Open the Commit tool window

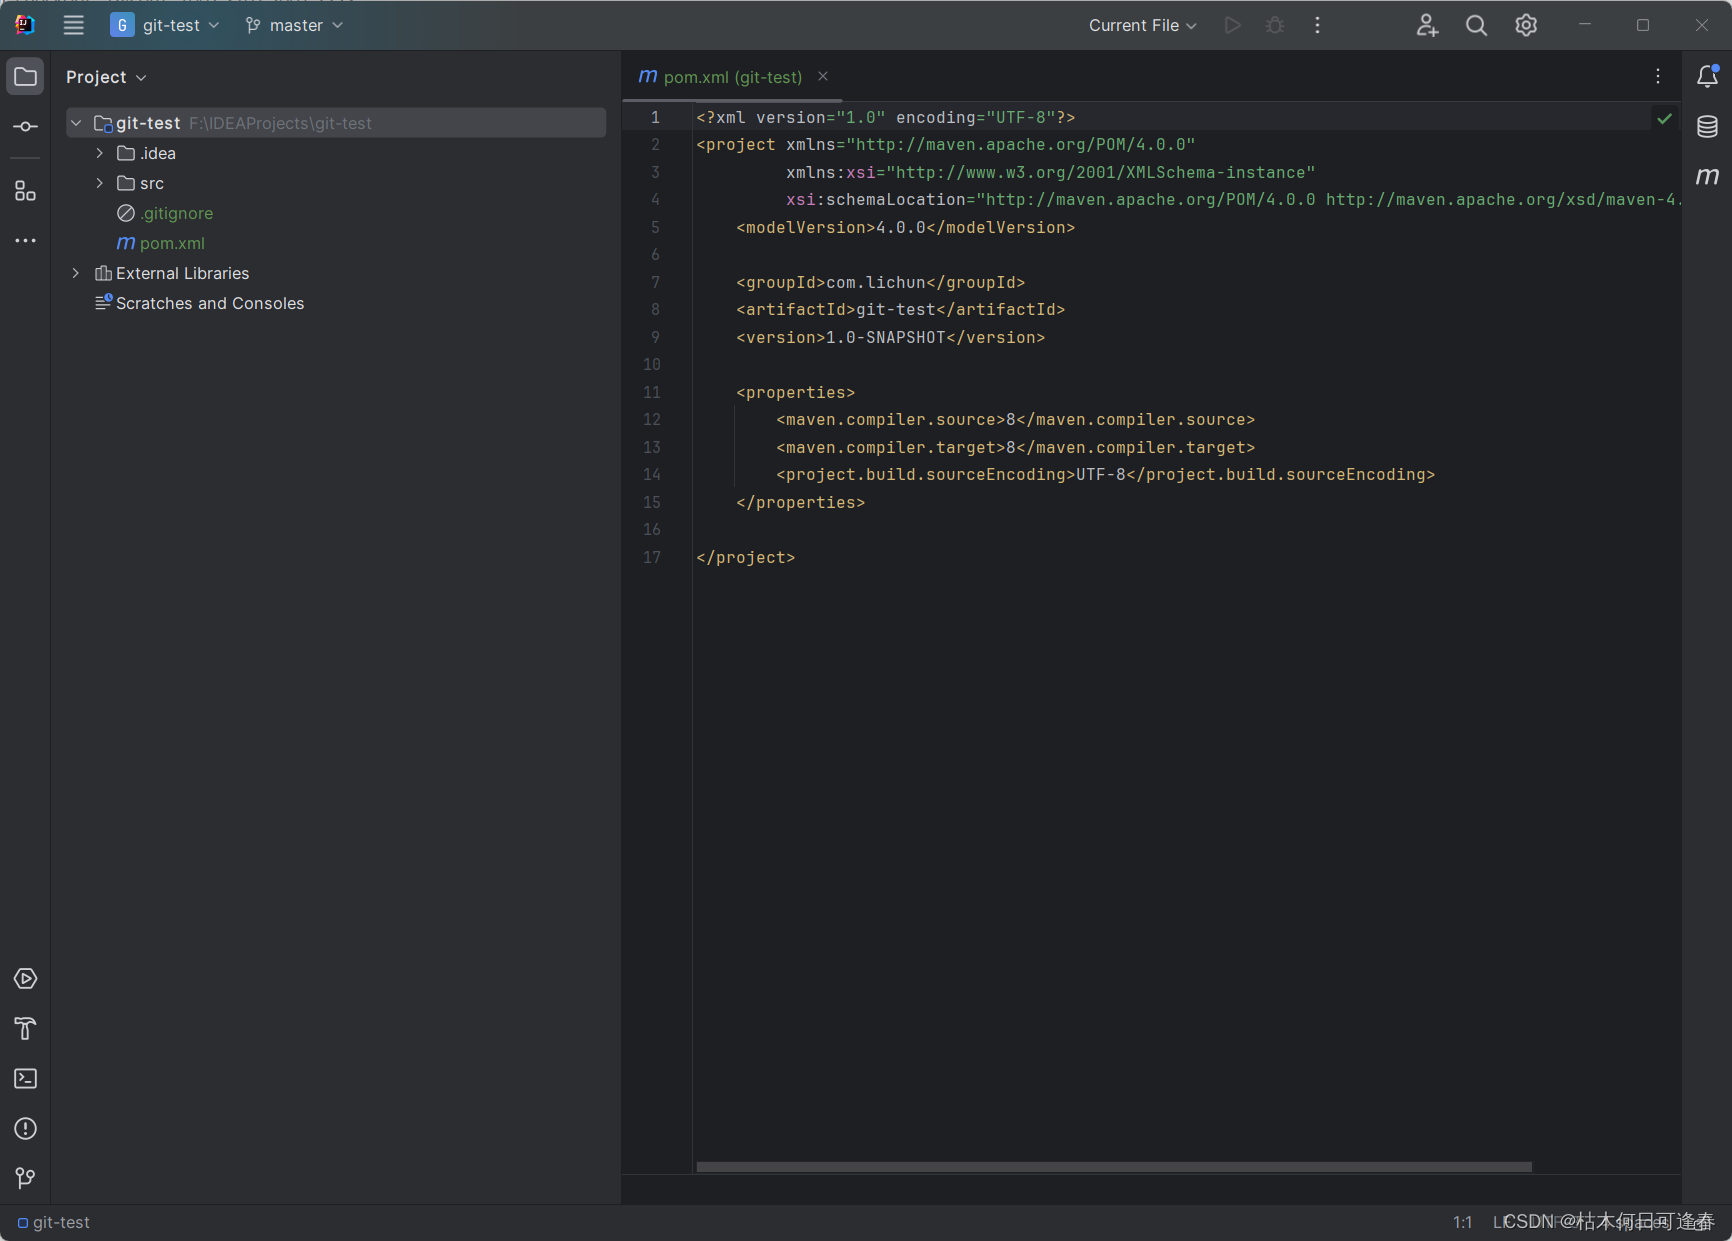[25, 127]
